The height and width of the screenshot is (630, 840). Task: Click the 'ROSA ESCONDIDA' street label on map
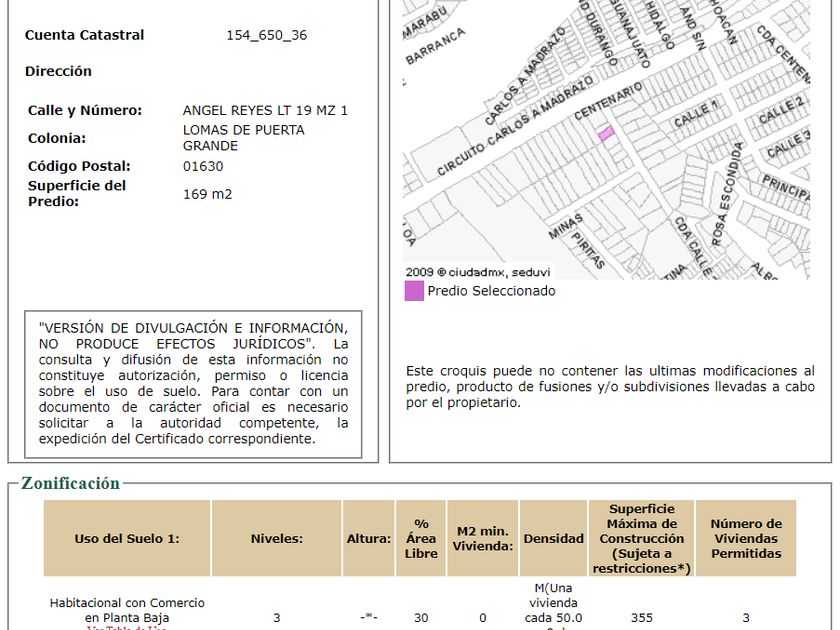point(728,194)
